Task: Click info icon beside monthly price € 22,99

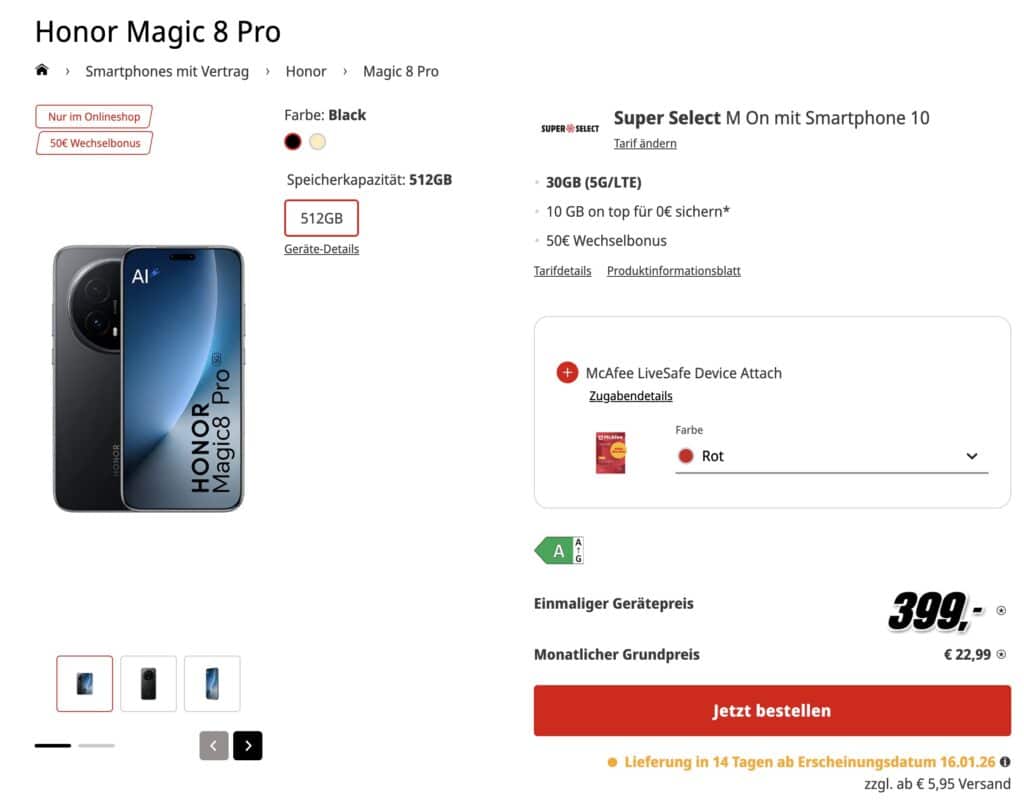Action: 1001,655
